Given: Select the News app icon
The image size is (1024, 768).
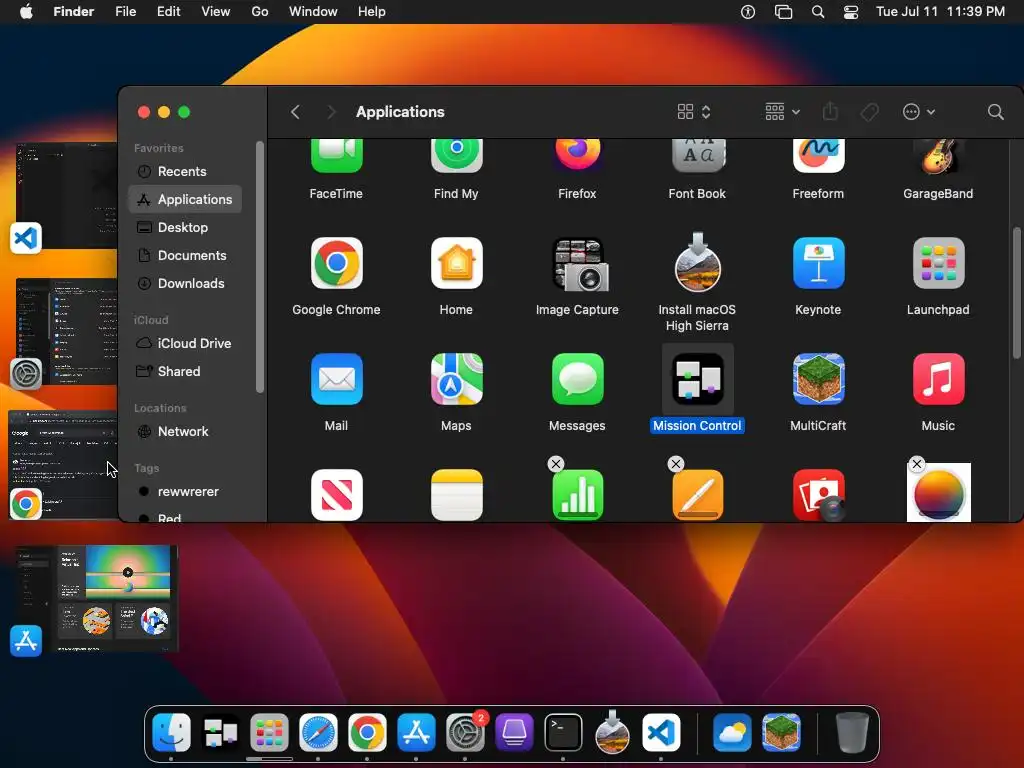Looking at the screenshot, I should pyautogui.click(x=336, y=495).
